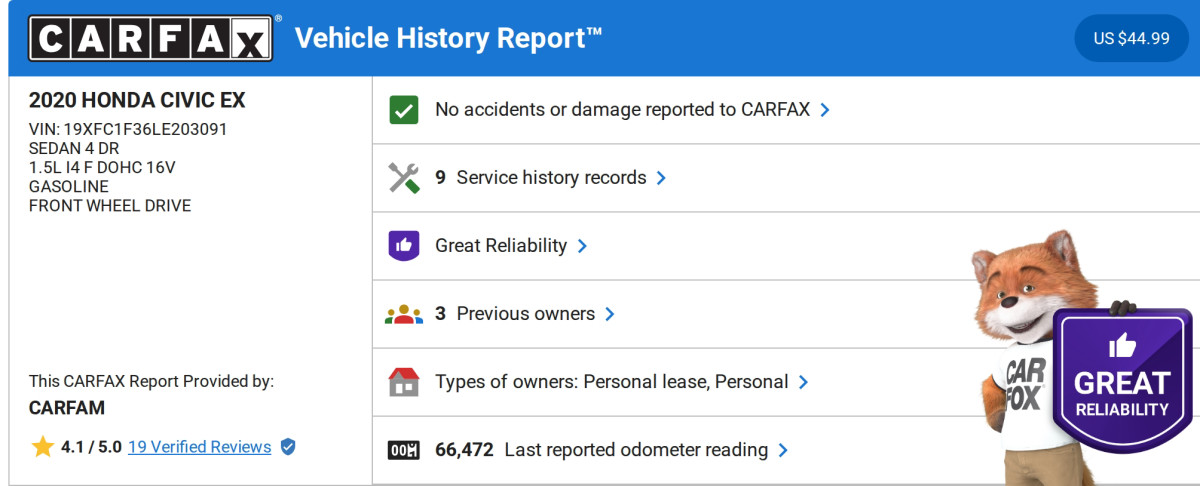1200x486 pixels.
Task: Click the odometer reading icon
Action: click(x=404, y=450)
